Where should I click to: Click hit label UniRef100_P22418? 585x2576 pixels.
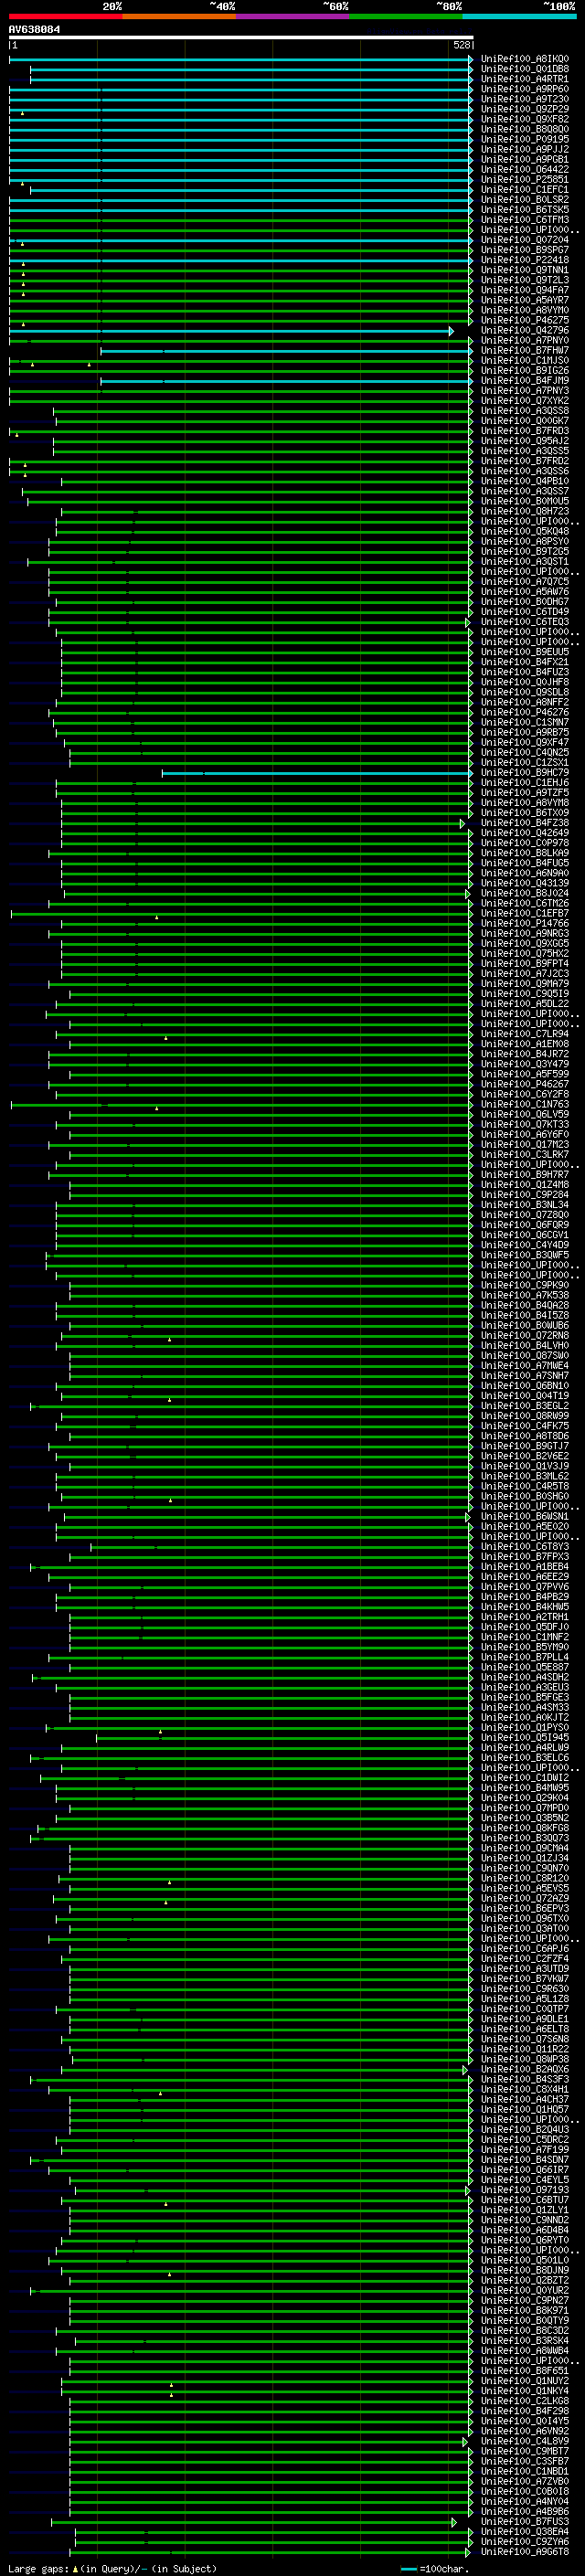(524, 260)
